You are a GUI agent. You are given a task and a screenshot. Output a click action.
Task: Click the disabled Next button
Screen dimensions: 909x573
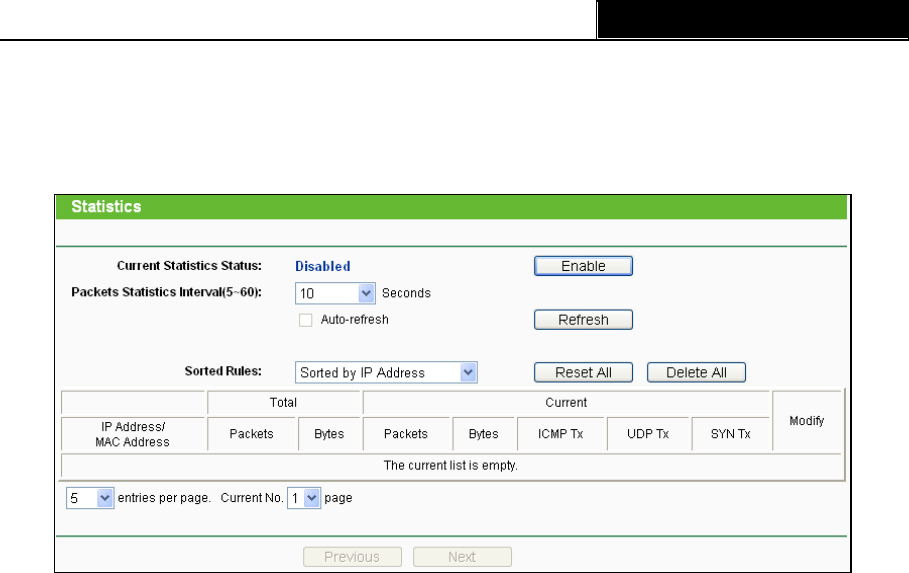[x=463, y=557]
